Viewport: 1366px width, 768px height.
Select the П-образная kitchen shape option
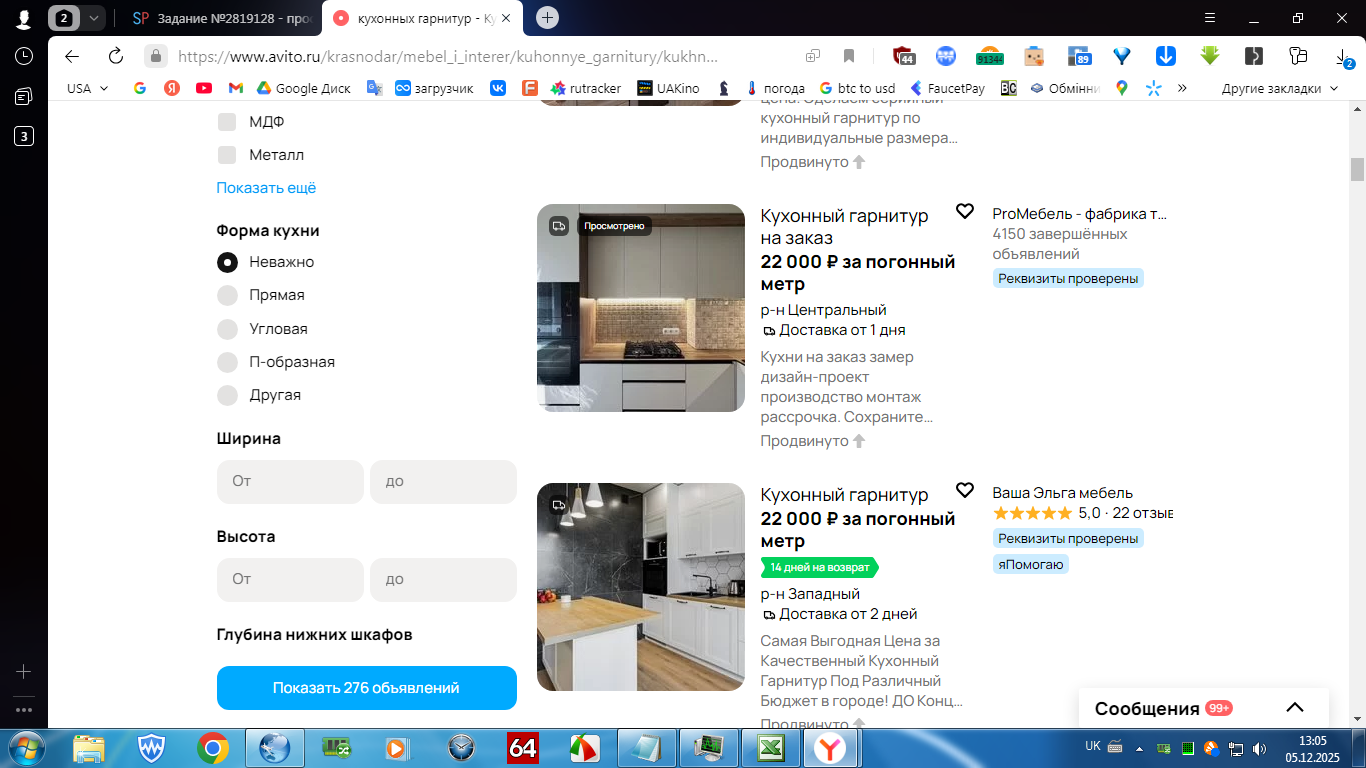tap(228, 362)
